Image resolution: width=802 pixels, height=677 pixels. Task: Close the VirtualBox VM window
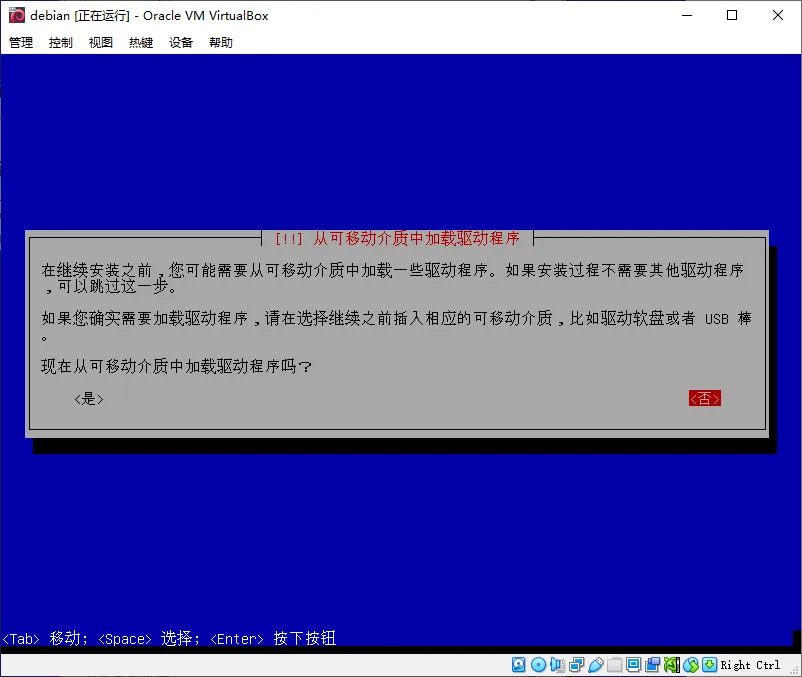pos(778,15)
